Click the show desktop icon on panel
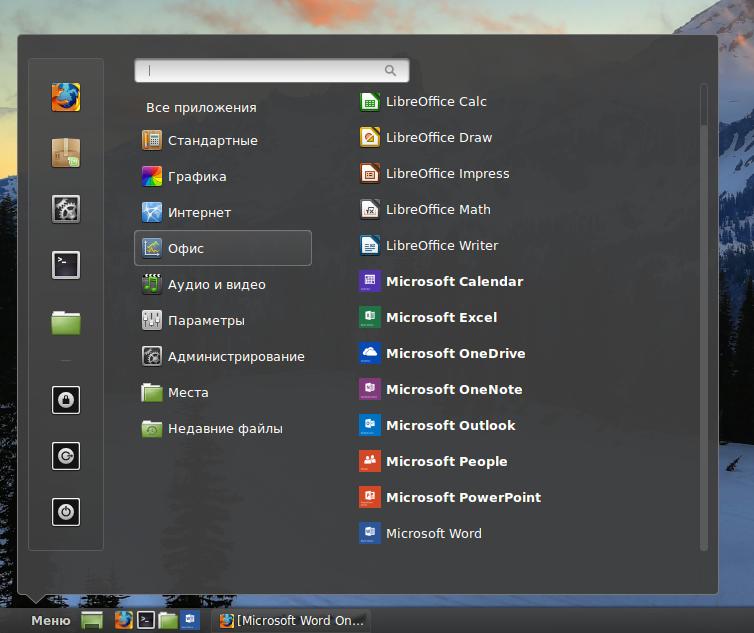Image resolution: width=754 pixels, height=633 pixels. click(x=92, y=620)
